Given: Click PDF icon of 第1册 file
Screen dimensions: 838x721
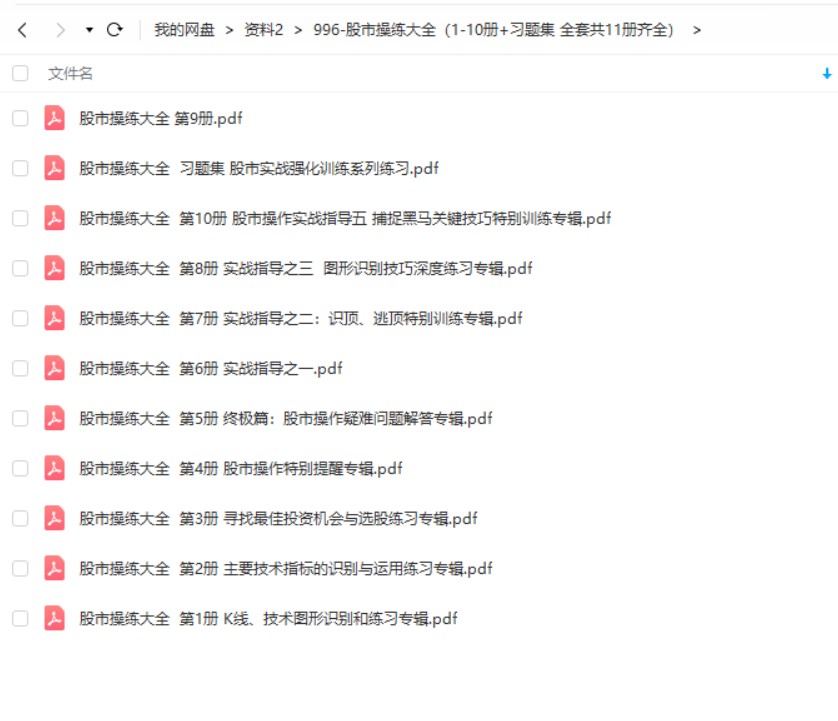Looking at the screenshot, I should pos(55,618).
